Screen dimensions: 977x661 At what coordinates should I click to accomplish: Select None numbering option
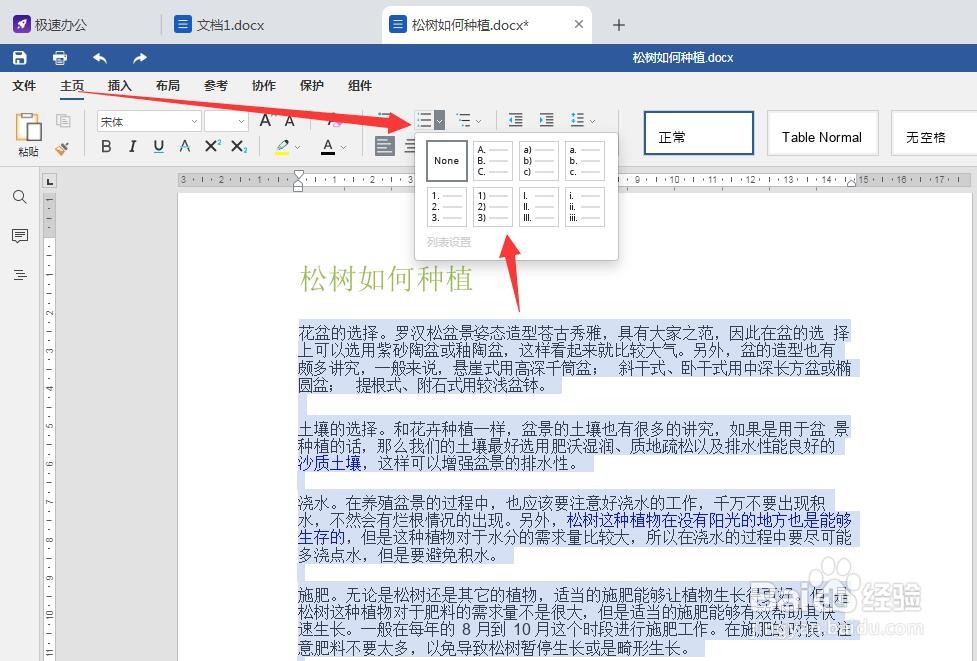447,161
